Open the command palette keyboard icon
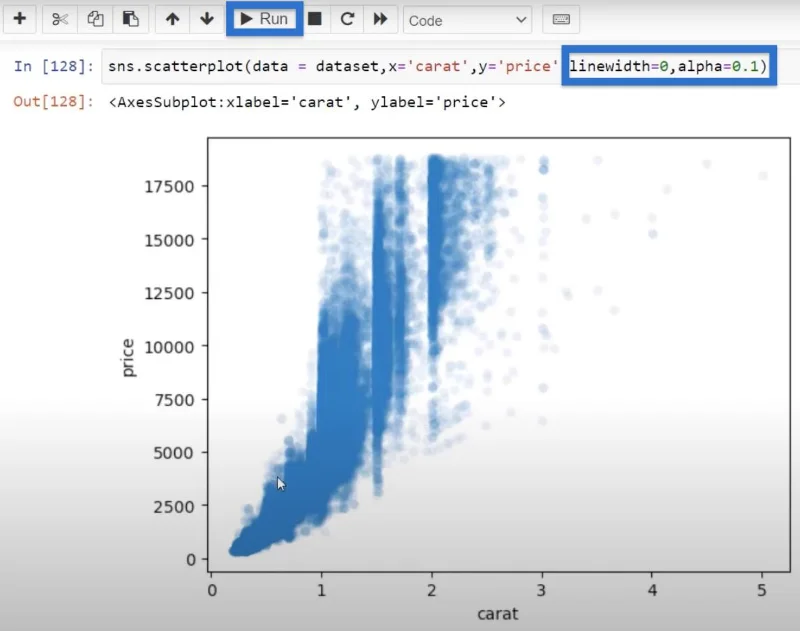800x631 pixels. coord(561,19)
